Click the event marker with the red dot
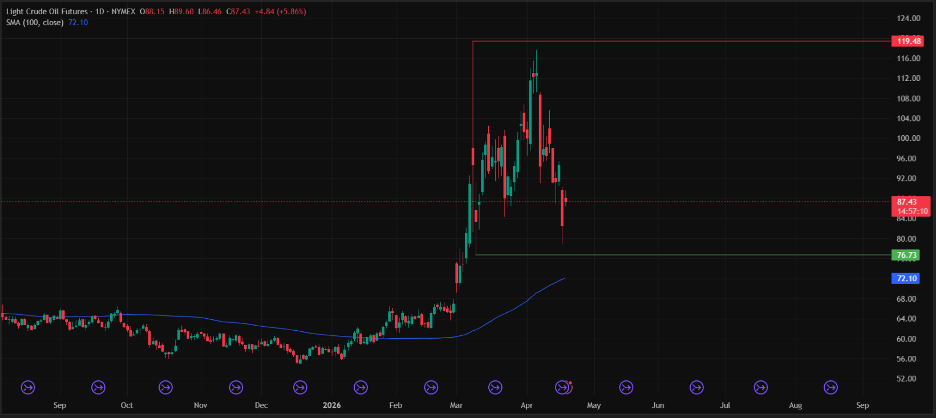The image size is (936, 418). tap(563, 386)
